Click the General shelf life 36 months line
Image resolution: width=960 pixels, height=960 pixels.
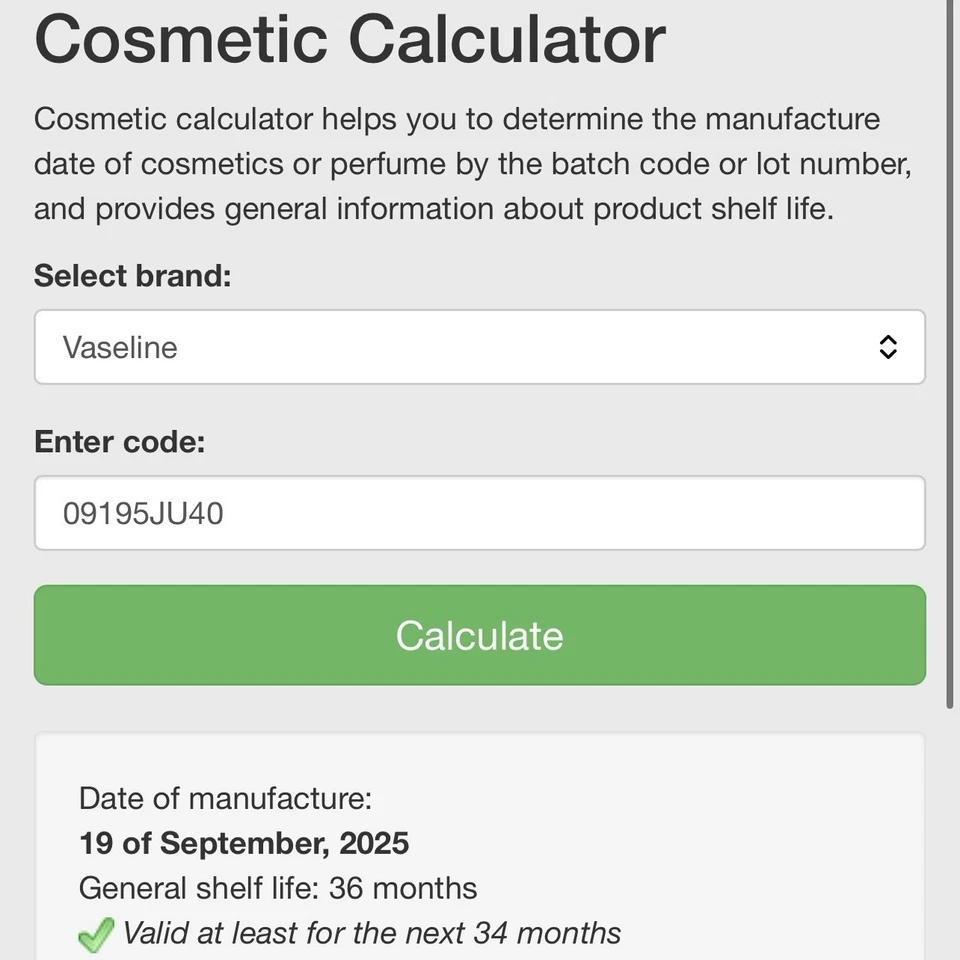[279, 888]
